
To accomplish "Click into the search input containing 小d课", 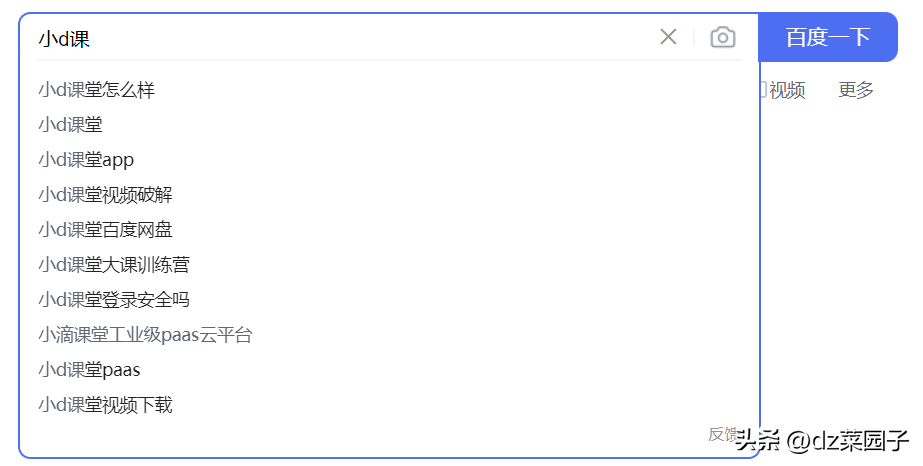I will coord(340,38).
